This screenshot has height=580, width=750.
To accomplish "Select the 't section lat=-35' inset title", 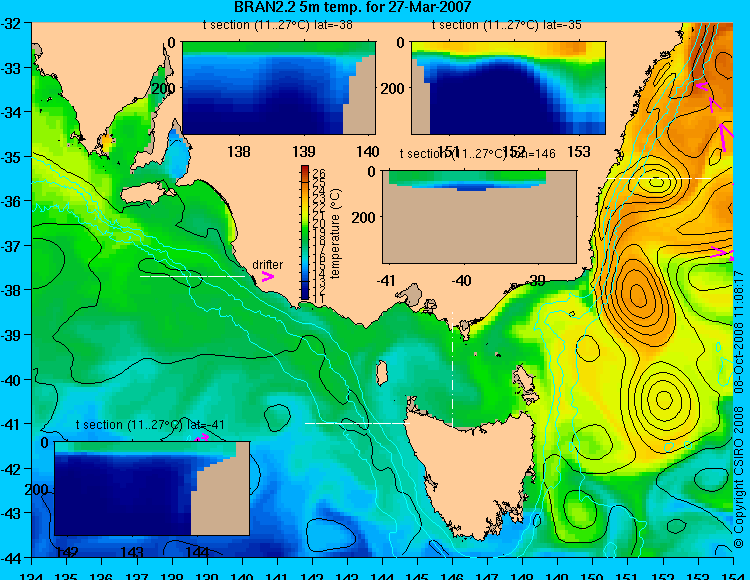I will point(507,25).
